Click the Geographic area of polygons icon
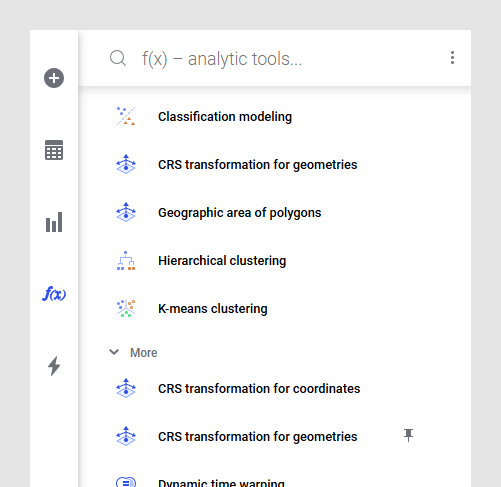 point(126,212)
